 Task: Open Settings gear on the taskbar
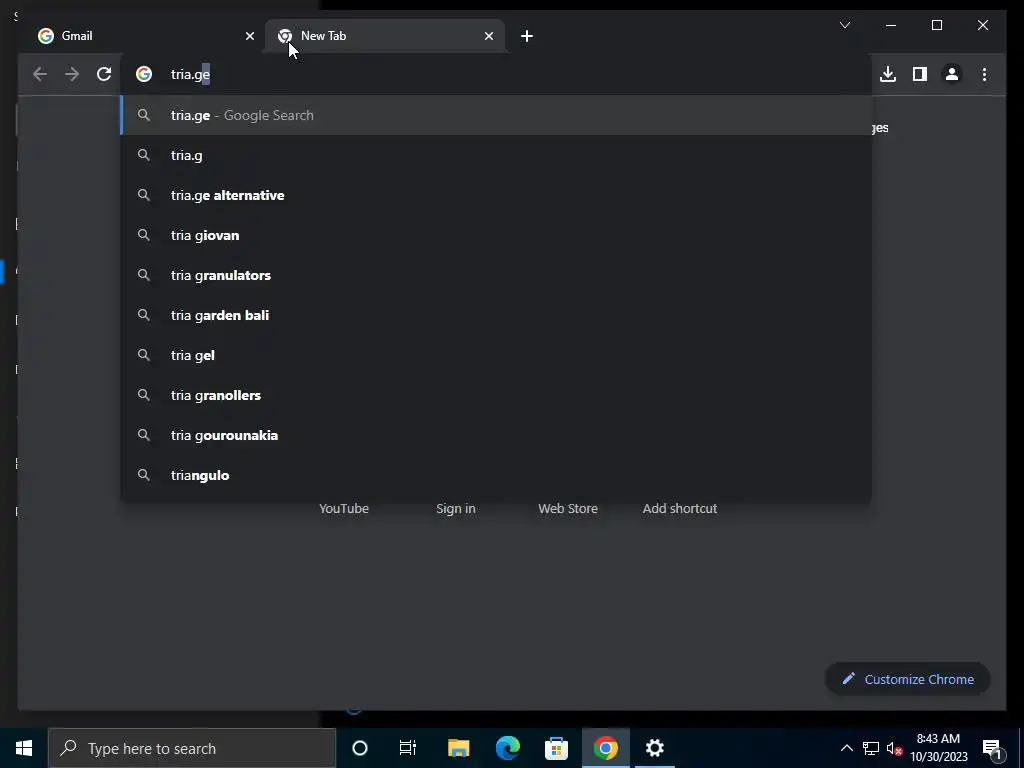[654, 748]
